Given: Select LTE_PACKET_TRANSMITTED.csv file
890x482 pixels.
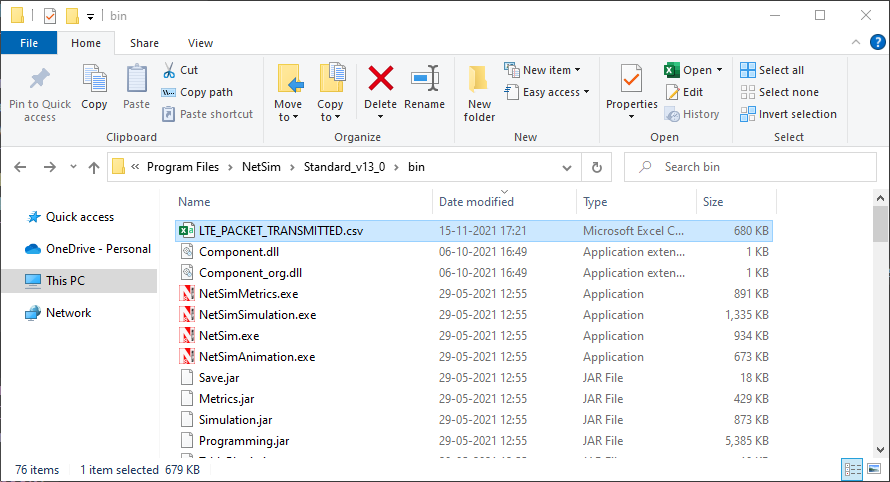Looking at the screenshot, I should pyautogui.click(x=474, y=231).
